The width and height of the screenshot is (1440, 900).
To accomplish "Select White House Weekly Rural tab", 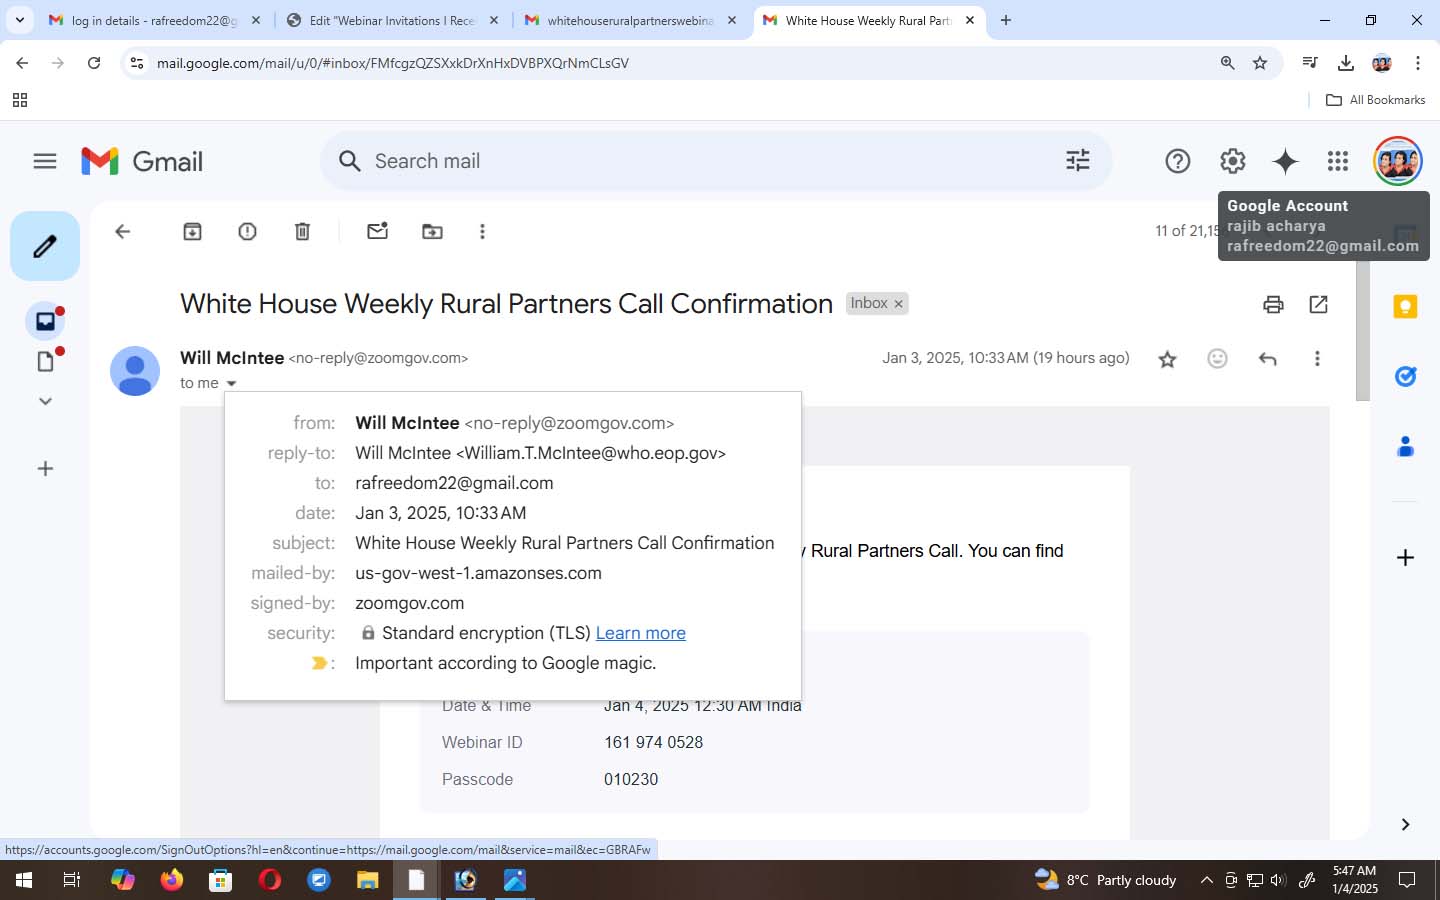I will coord(867,20).
